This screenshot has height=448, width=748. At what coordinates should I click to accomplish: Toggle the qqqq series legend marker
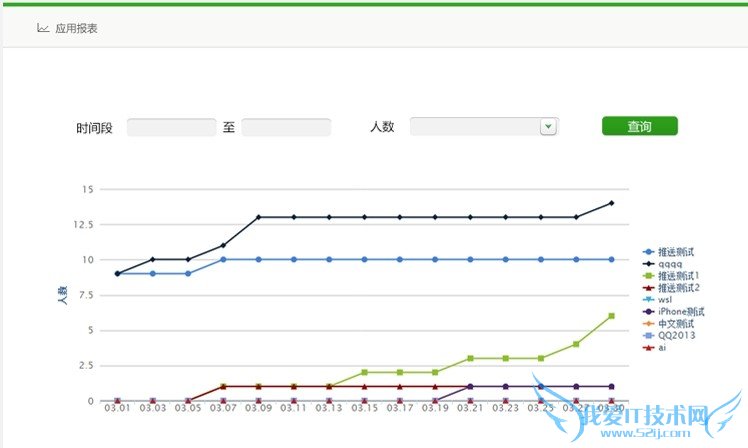648,263
